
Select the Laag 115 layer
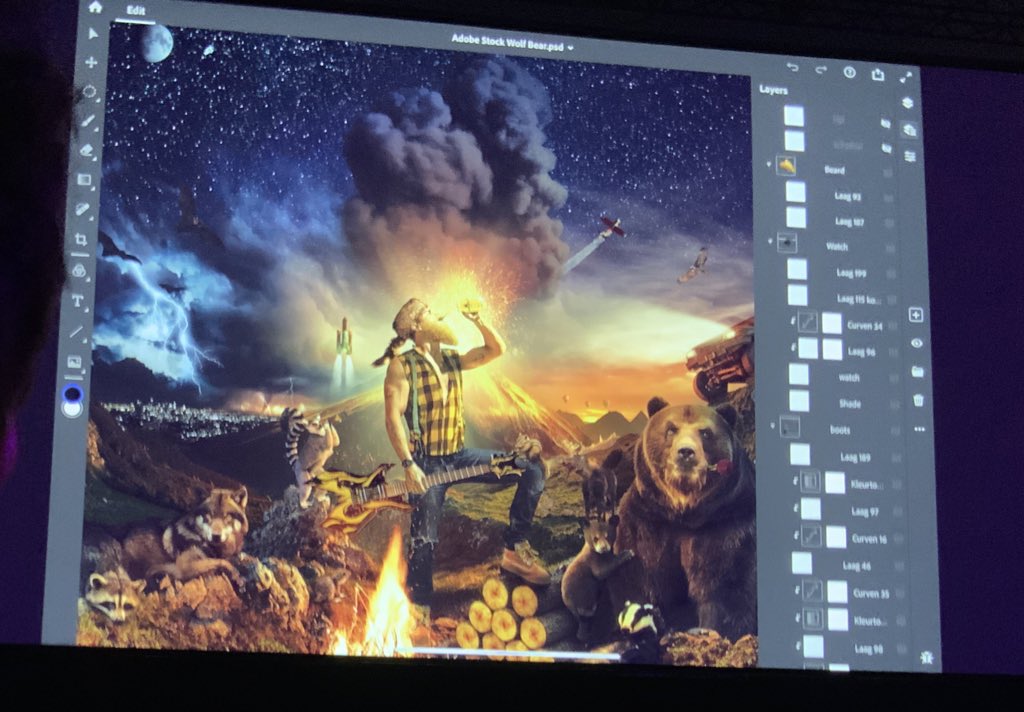tap(842, 297)
